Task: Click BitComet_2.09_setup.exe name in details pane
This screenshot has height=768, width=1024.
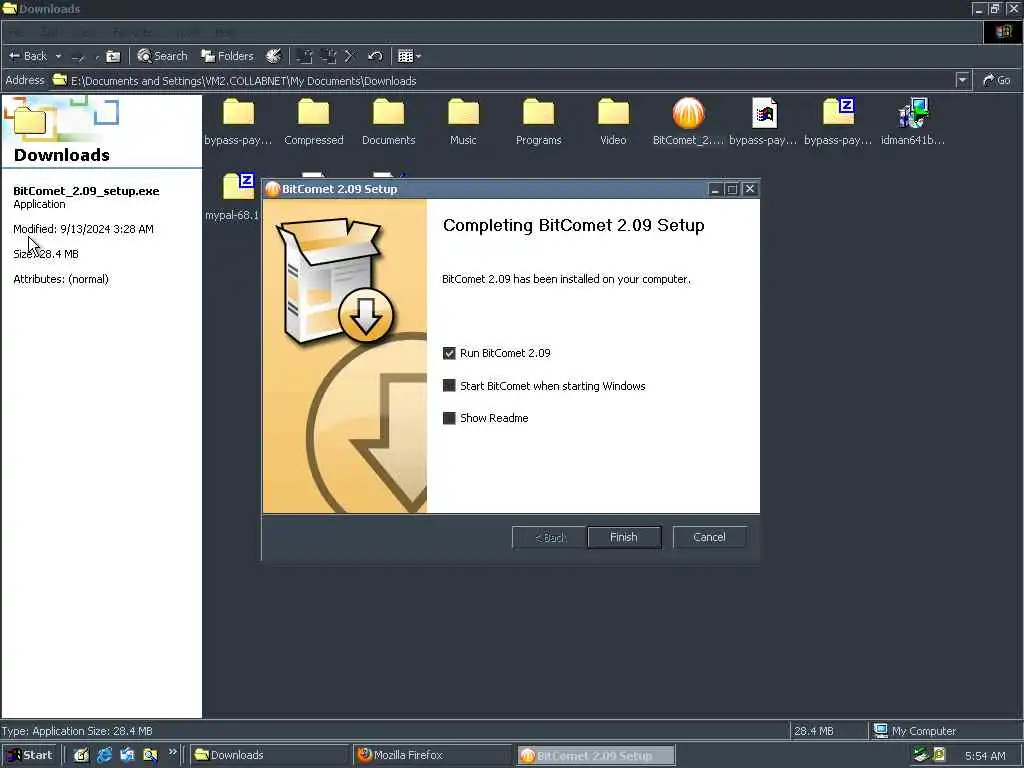Action: pyautogui.click(x=86, y=191)
